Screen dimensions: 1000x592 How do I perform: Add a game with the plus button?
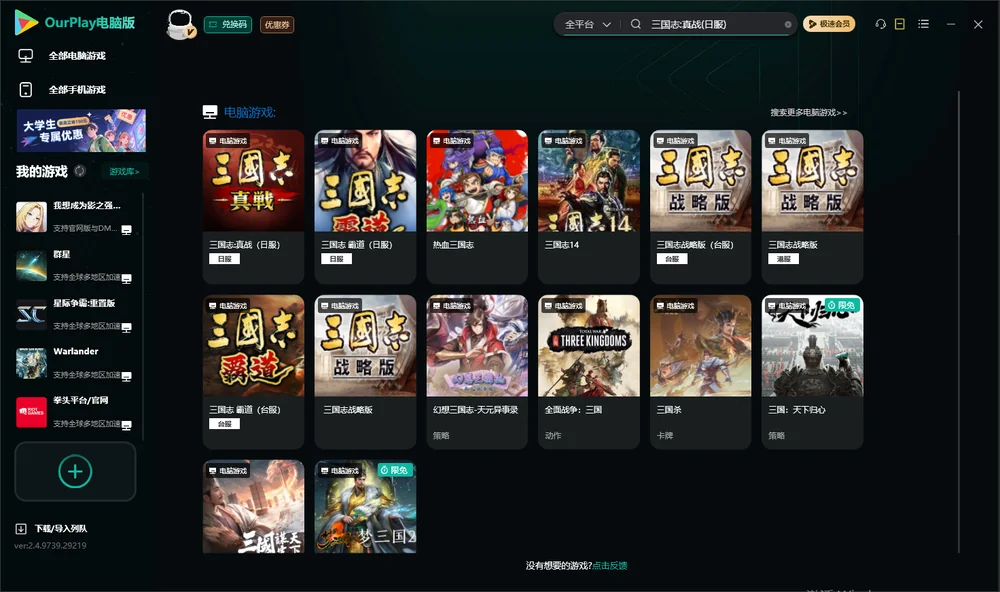tap(75, 471)
